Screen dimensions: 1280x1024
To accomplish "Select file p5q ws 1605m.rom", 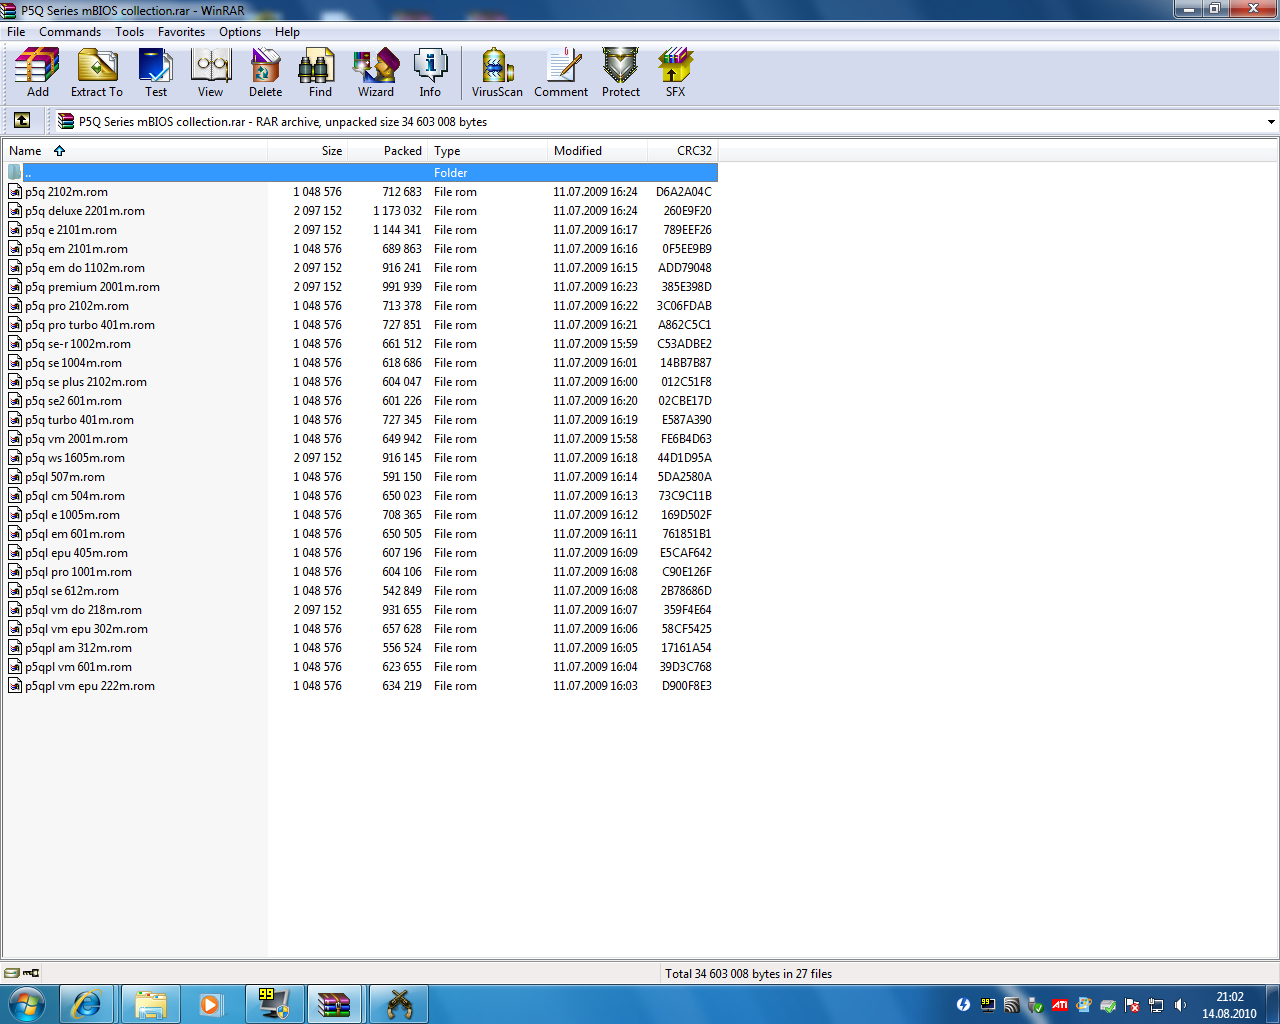I will tap(360, 458).
